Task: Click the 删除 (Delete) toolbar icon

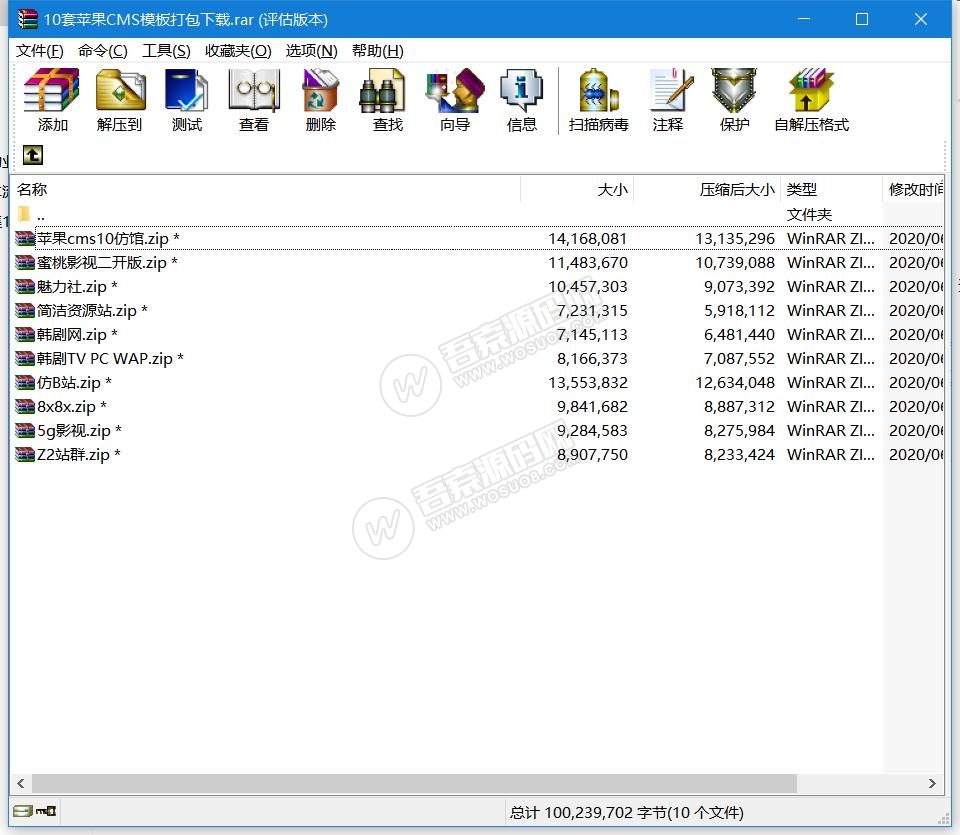Action: tap(320, 100)
